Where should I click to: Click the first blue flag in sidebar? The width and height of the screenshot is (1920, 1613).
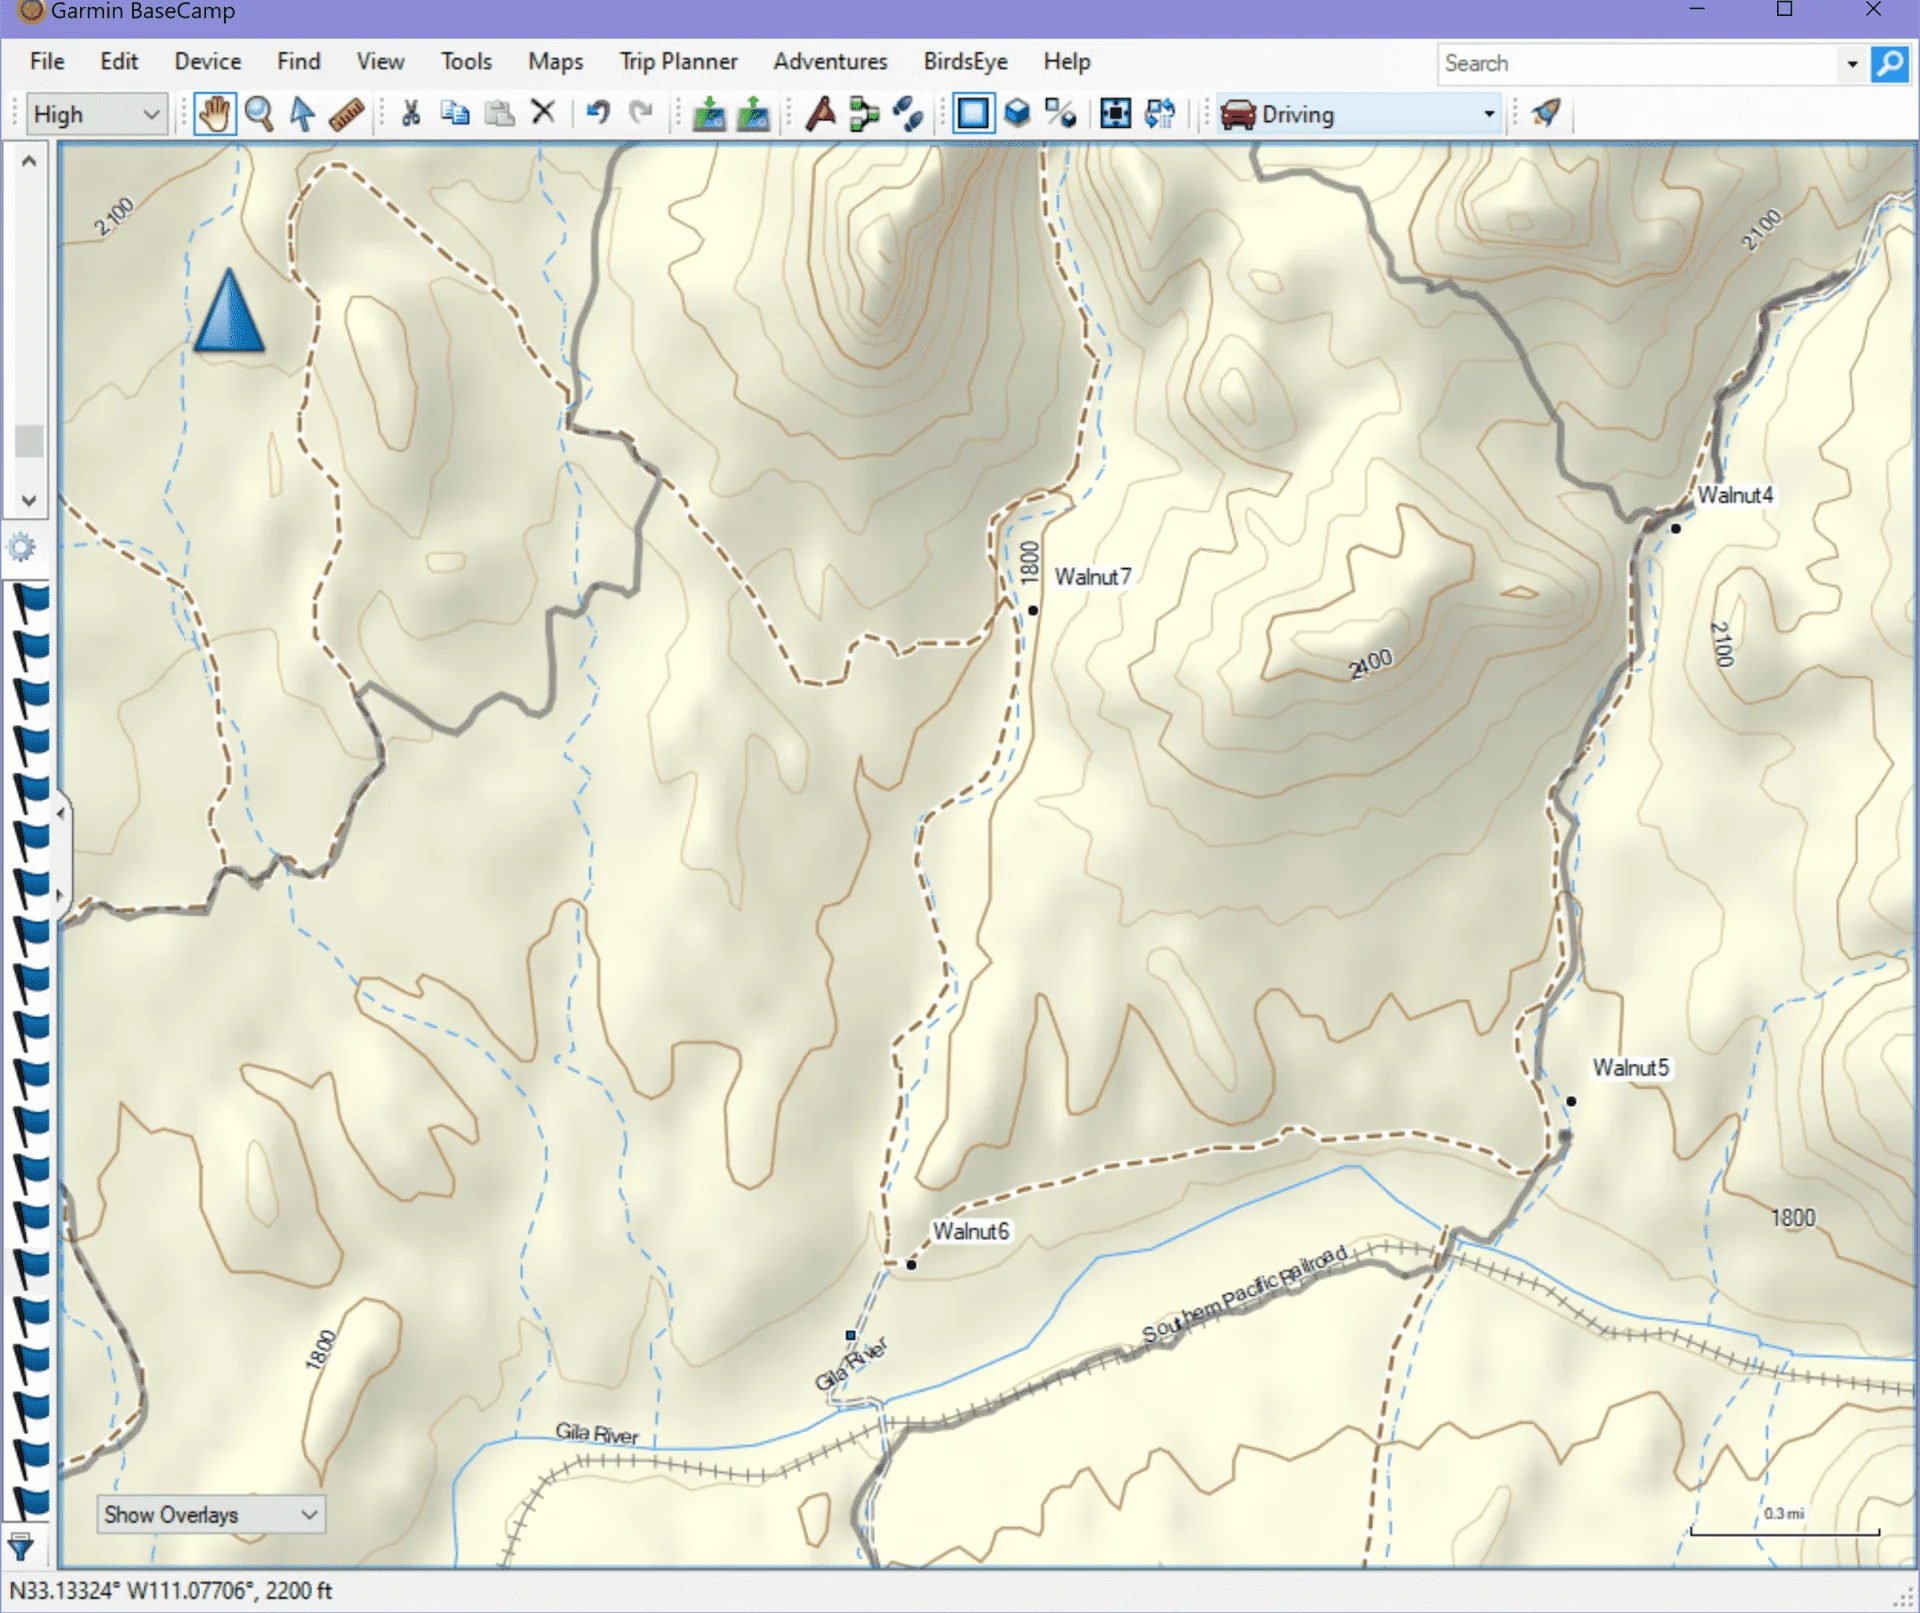(x=30, y=602)
